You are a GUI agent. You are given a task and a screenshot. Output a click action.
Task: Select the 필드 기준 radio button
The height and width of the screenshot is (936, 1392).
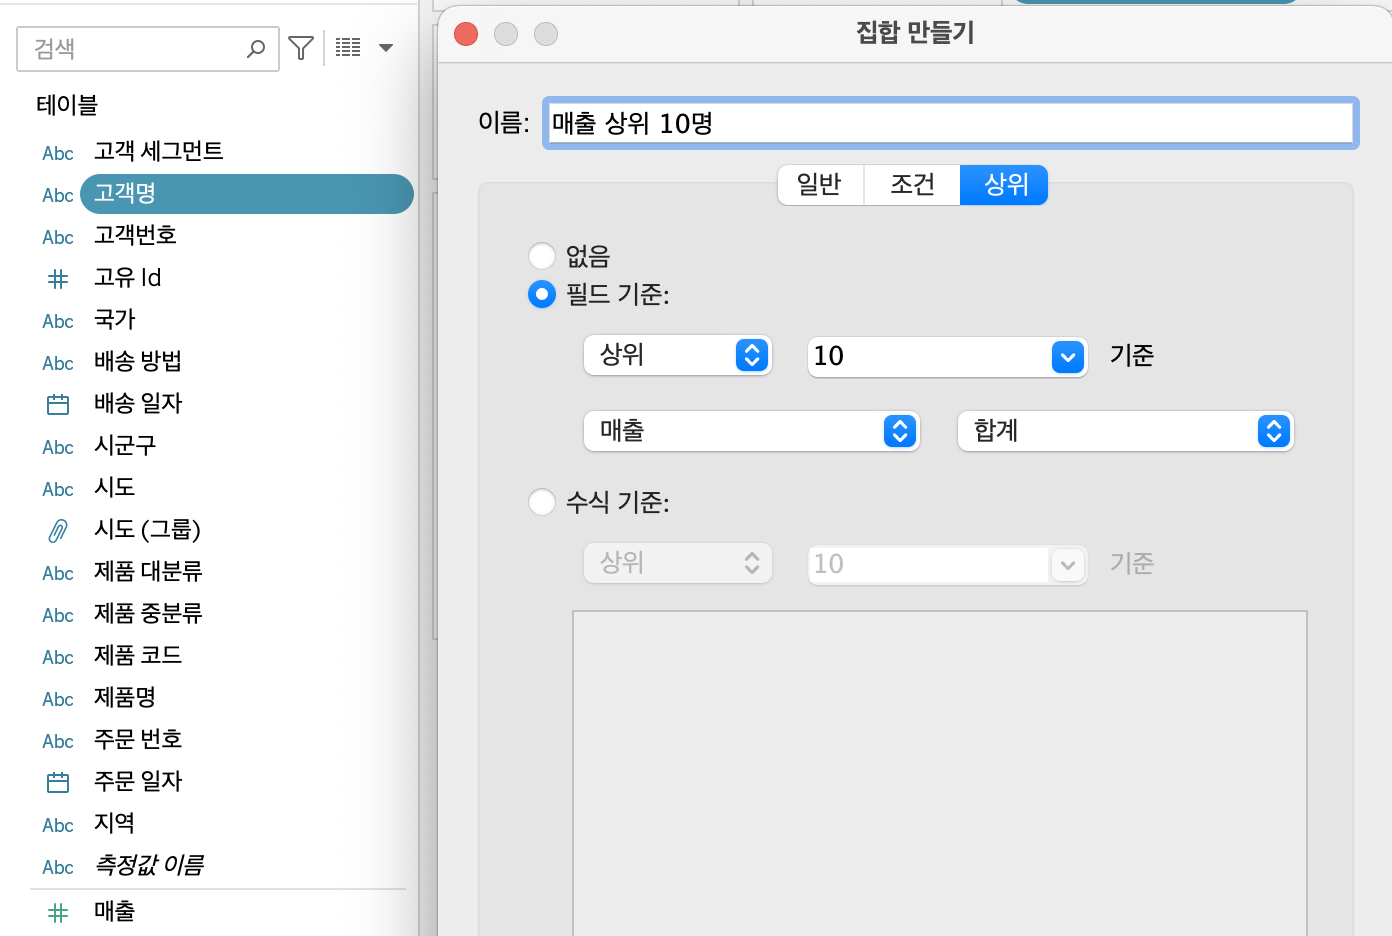point(542,294)
